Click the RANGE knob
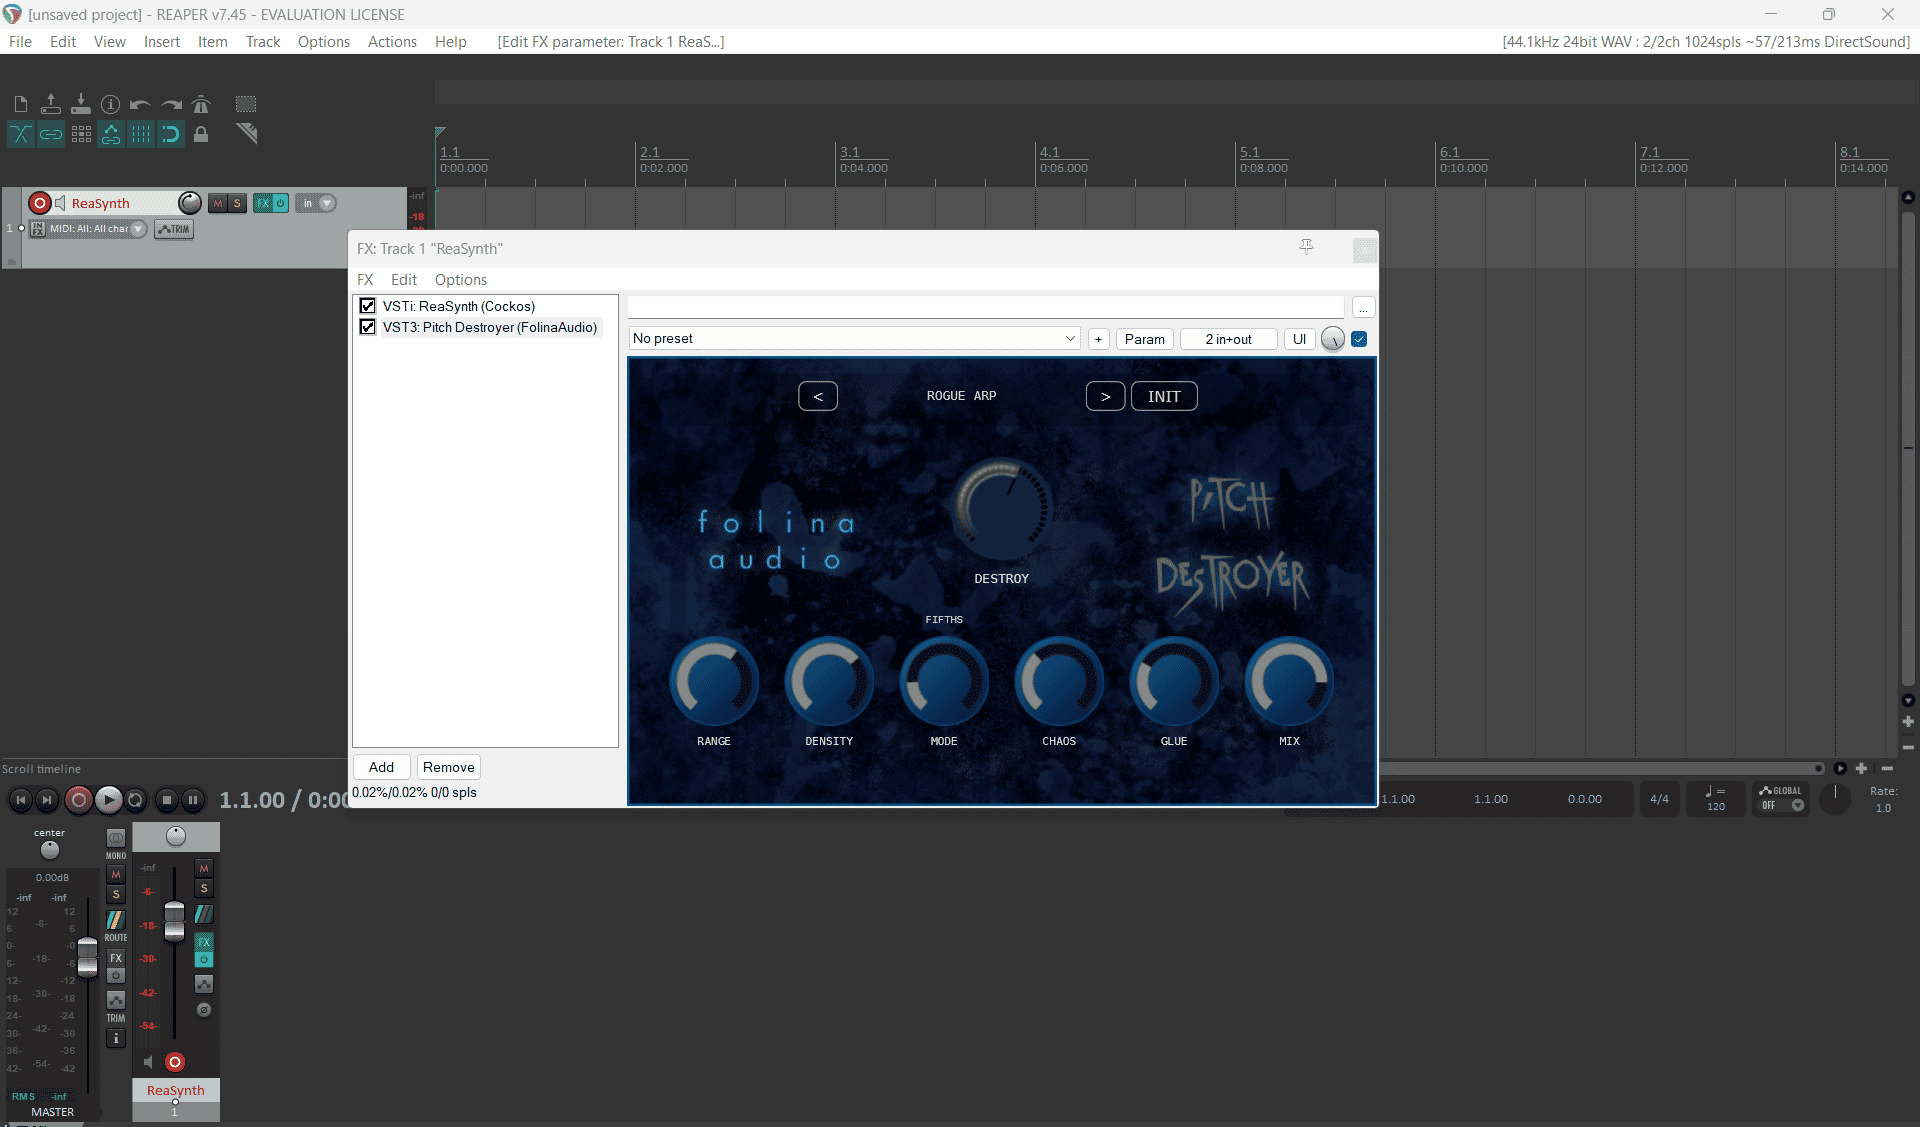This screenshot has height=1127, width=1920. point(714,682)
